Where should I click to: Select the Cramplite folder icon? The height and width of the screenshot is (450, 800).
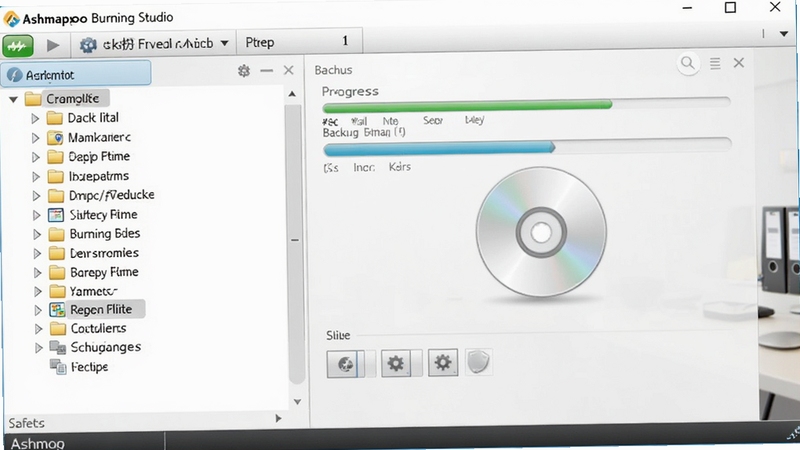(33, 98)
